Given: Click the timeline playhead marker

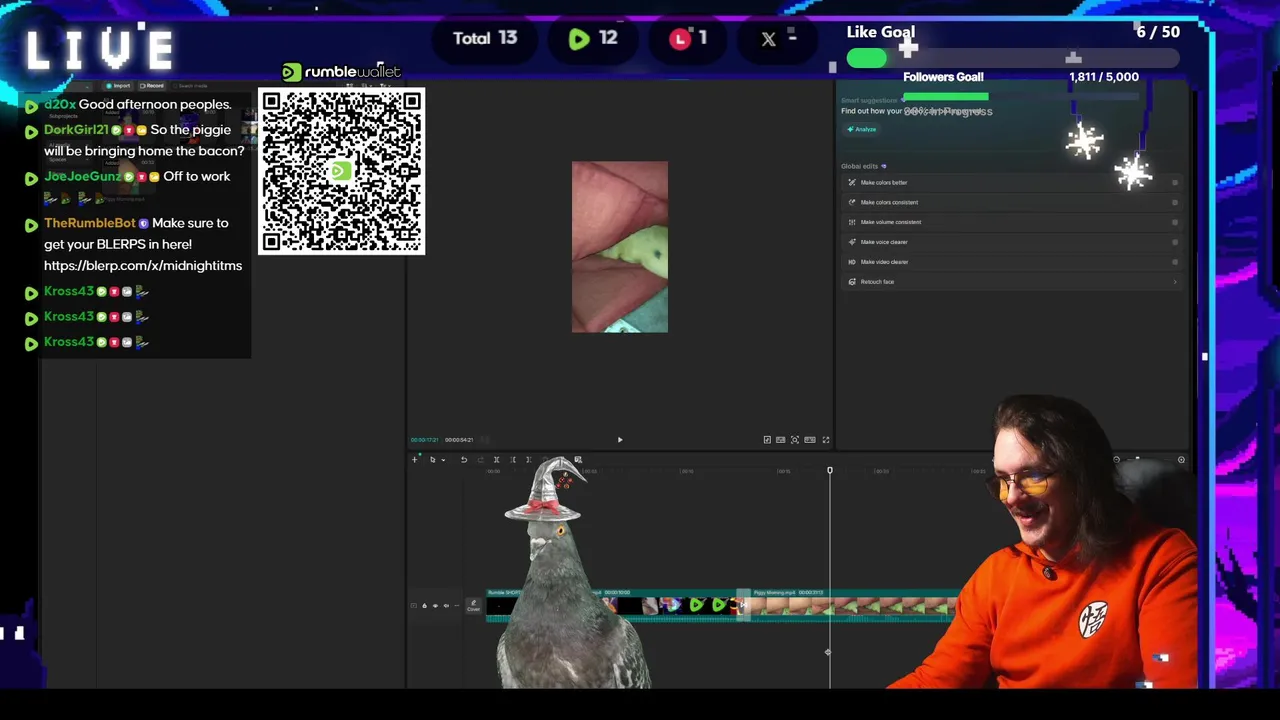Looking at the screenshot, I should click(x=829, y=470).
